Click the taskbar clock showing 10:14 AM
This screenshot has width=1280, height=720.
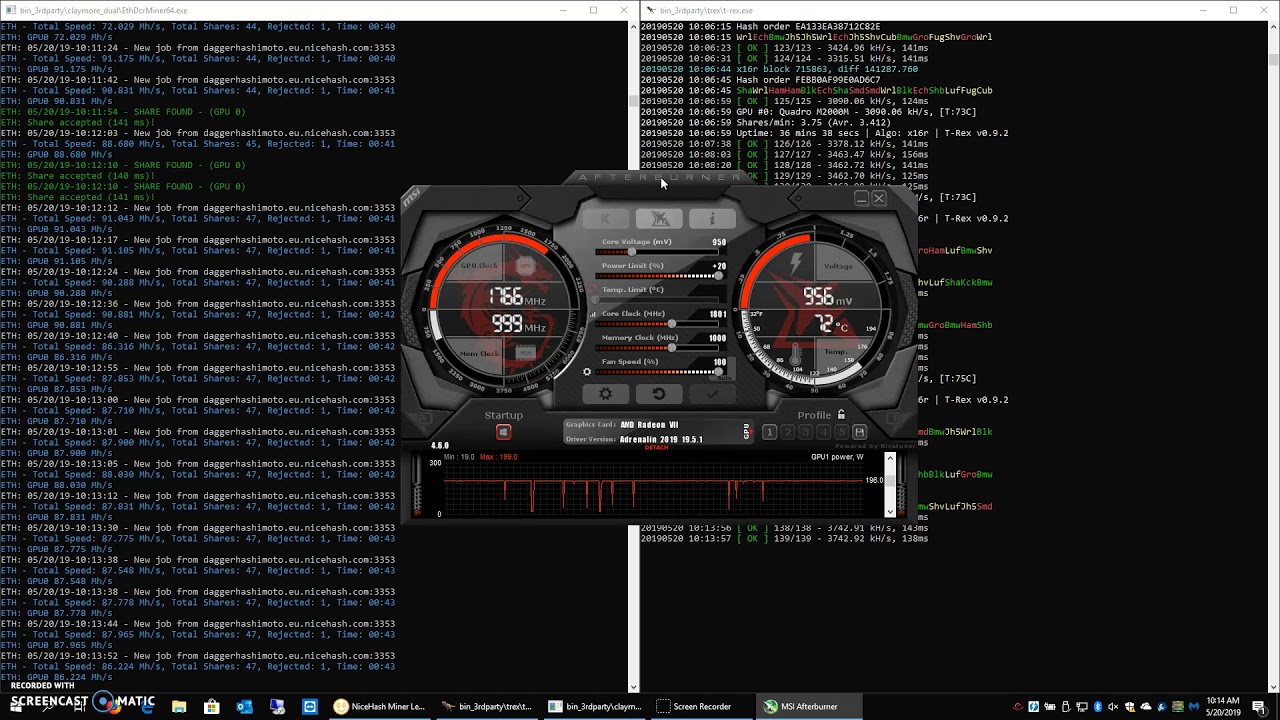[x=1223, y=706]
